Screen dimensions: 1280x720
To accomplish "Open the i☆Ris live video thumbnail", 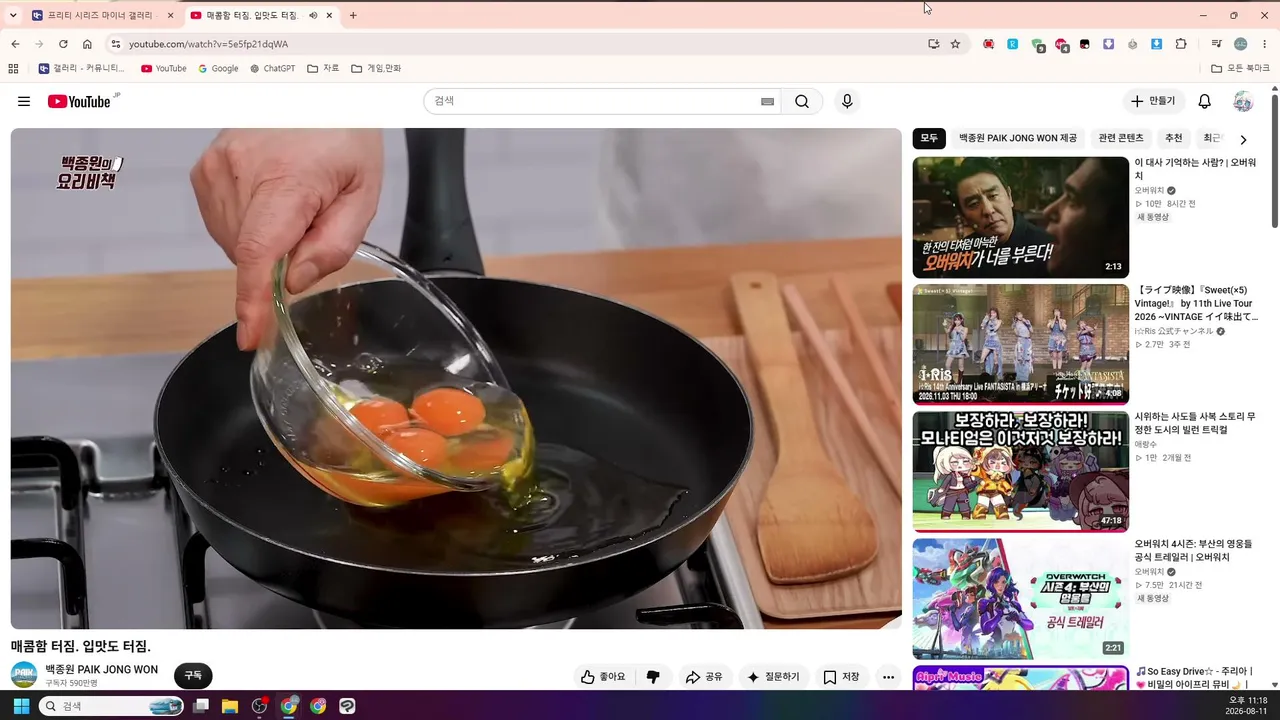I will click(1020, 344).
